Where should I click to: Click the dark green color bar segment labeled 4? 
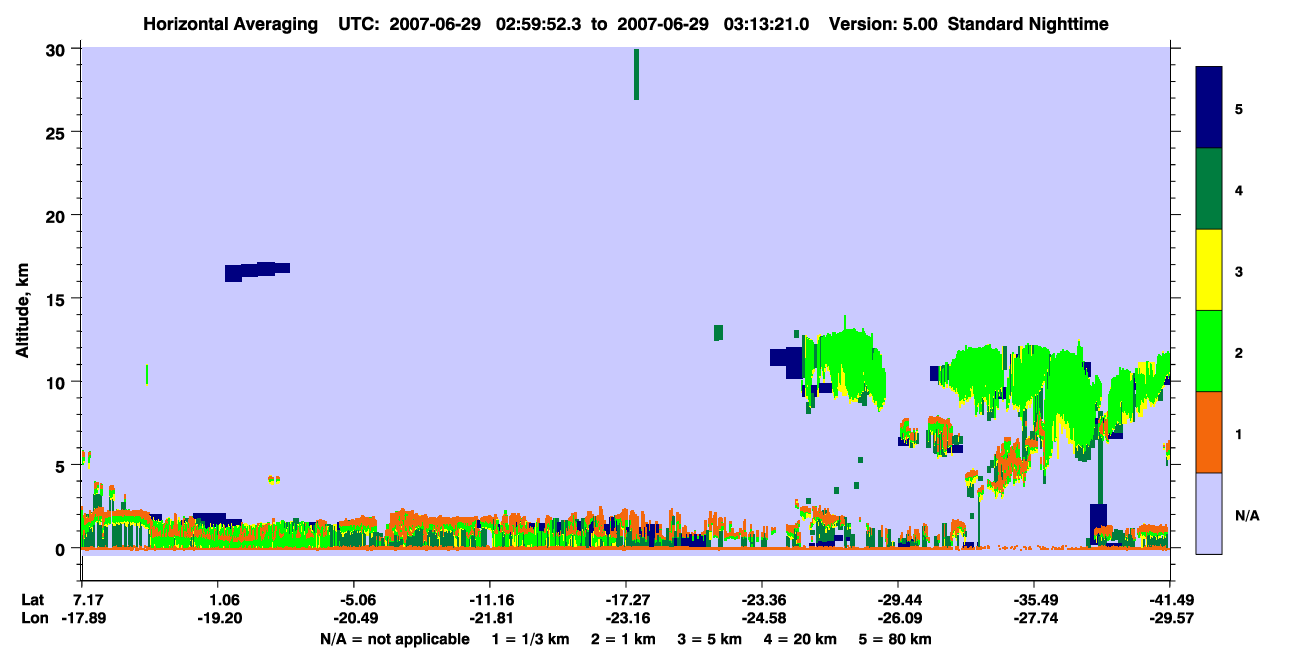[x=1209, y=189]
